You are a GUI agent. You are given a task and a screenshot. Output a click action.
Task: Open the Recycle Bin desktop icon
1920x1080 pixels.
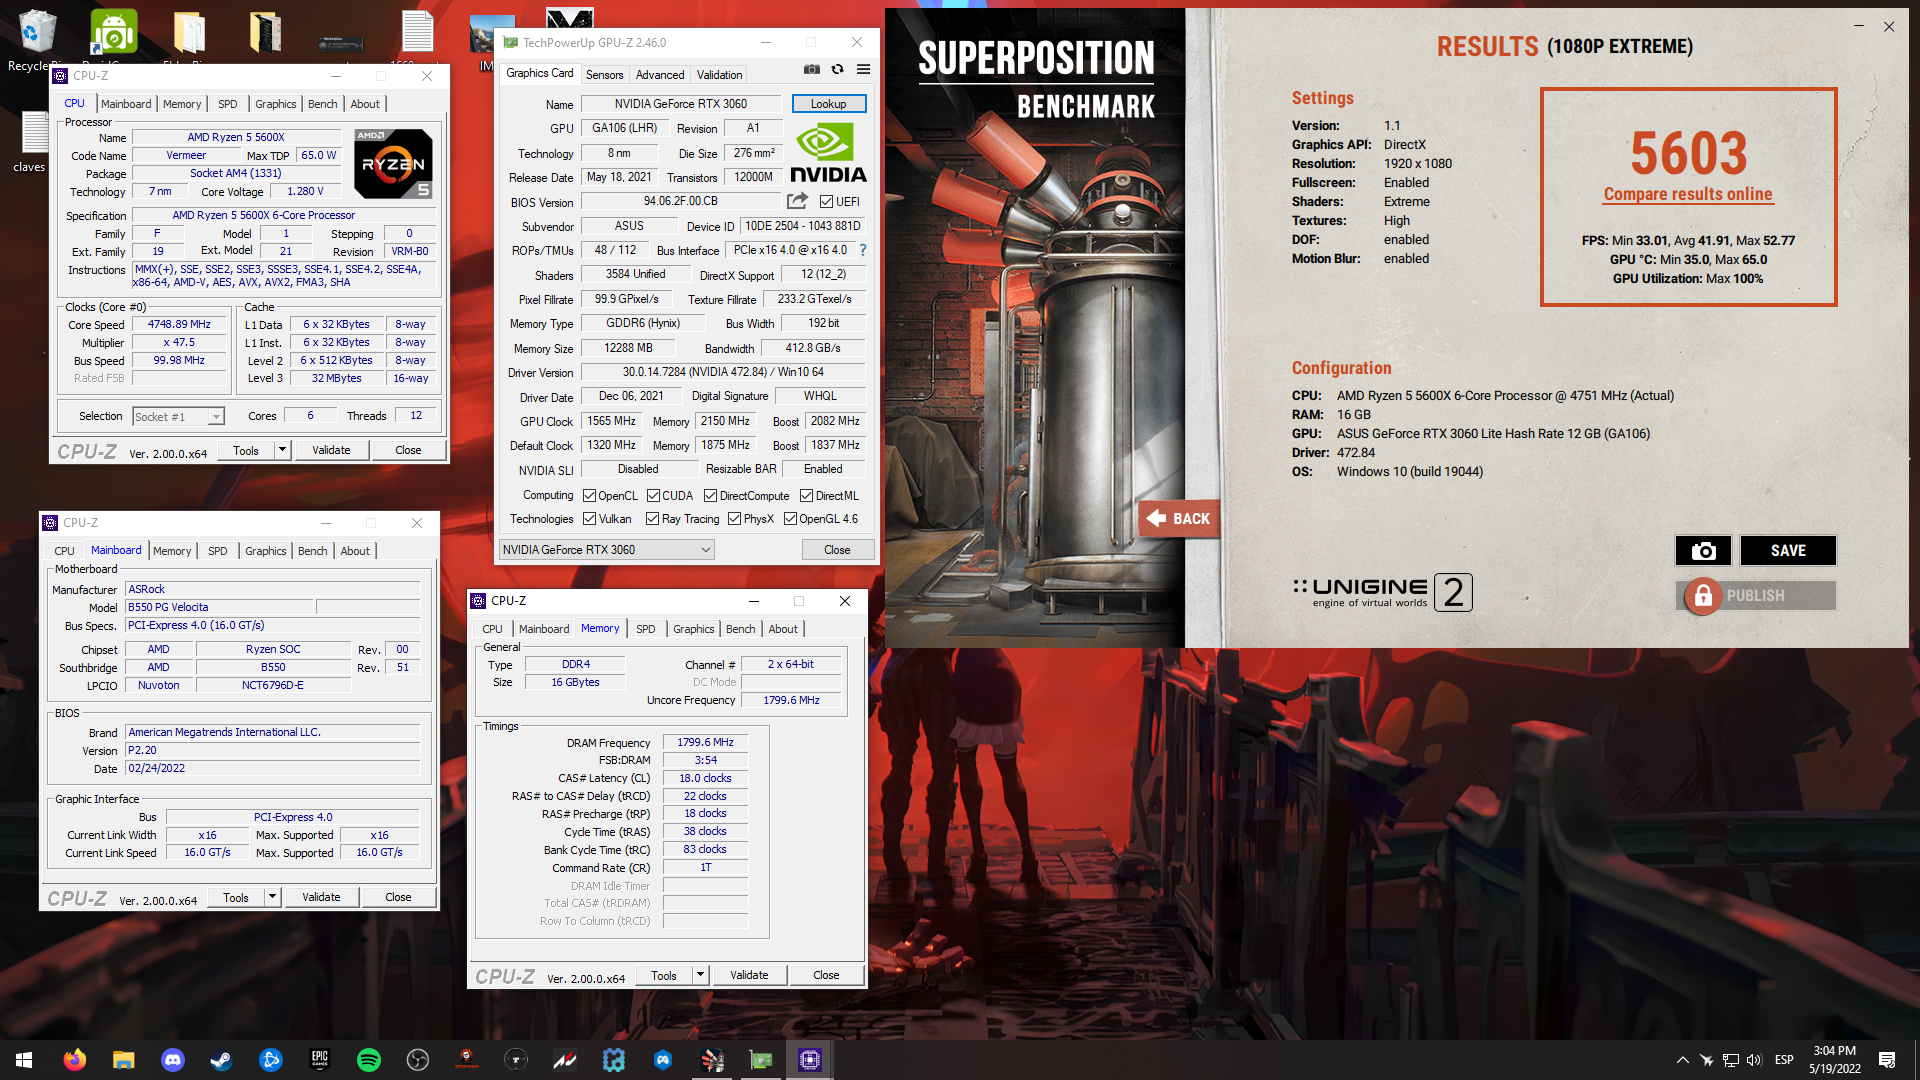click(35, 40)
